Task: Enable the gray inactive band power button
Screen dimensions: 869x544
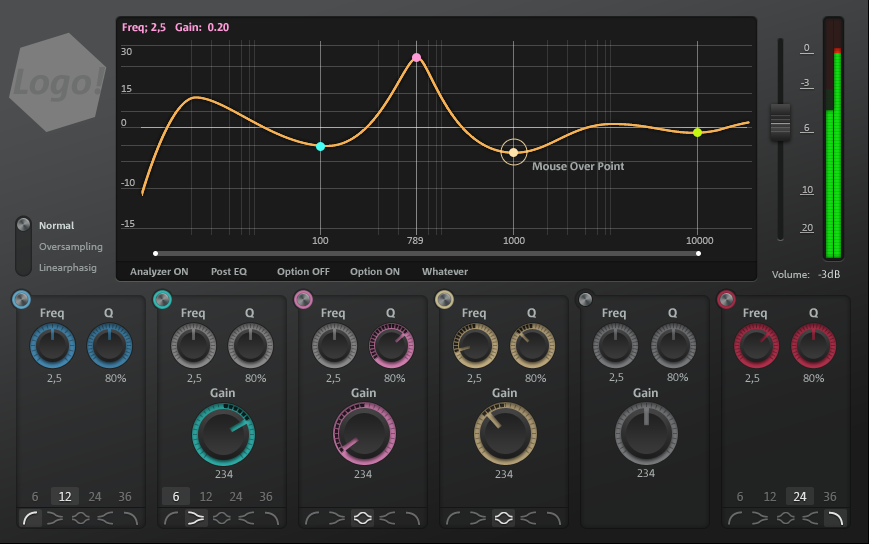Action: click(x=586, y=300)
